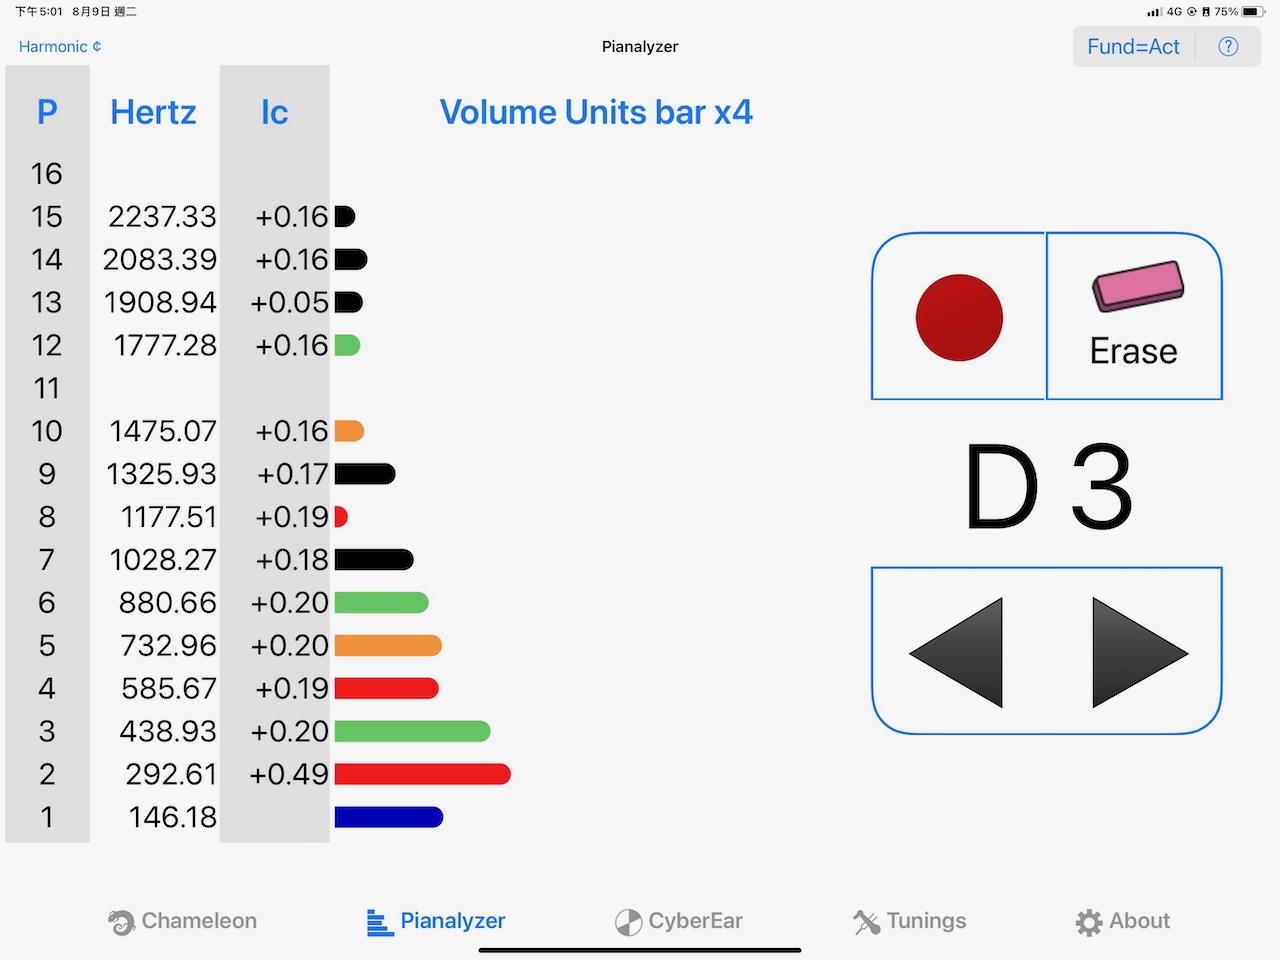Tap the Hertz column header
This screenshot has width=1280, height=960.
coord(153,113)
